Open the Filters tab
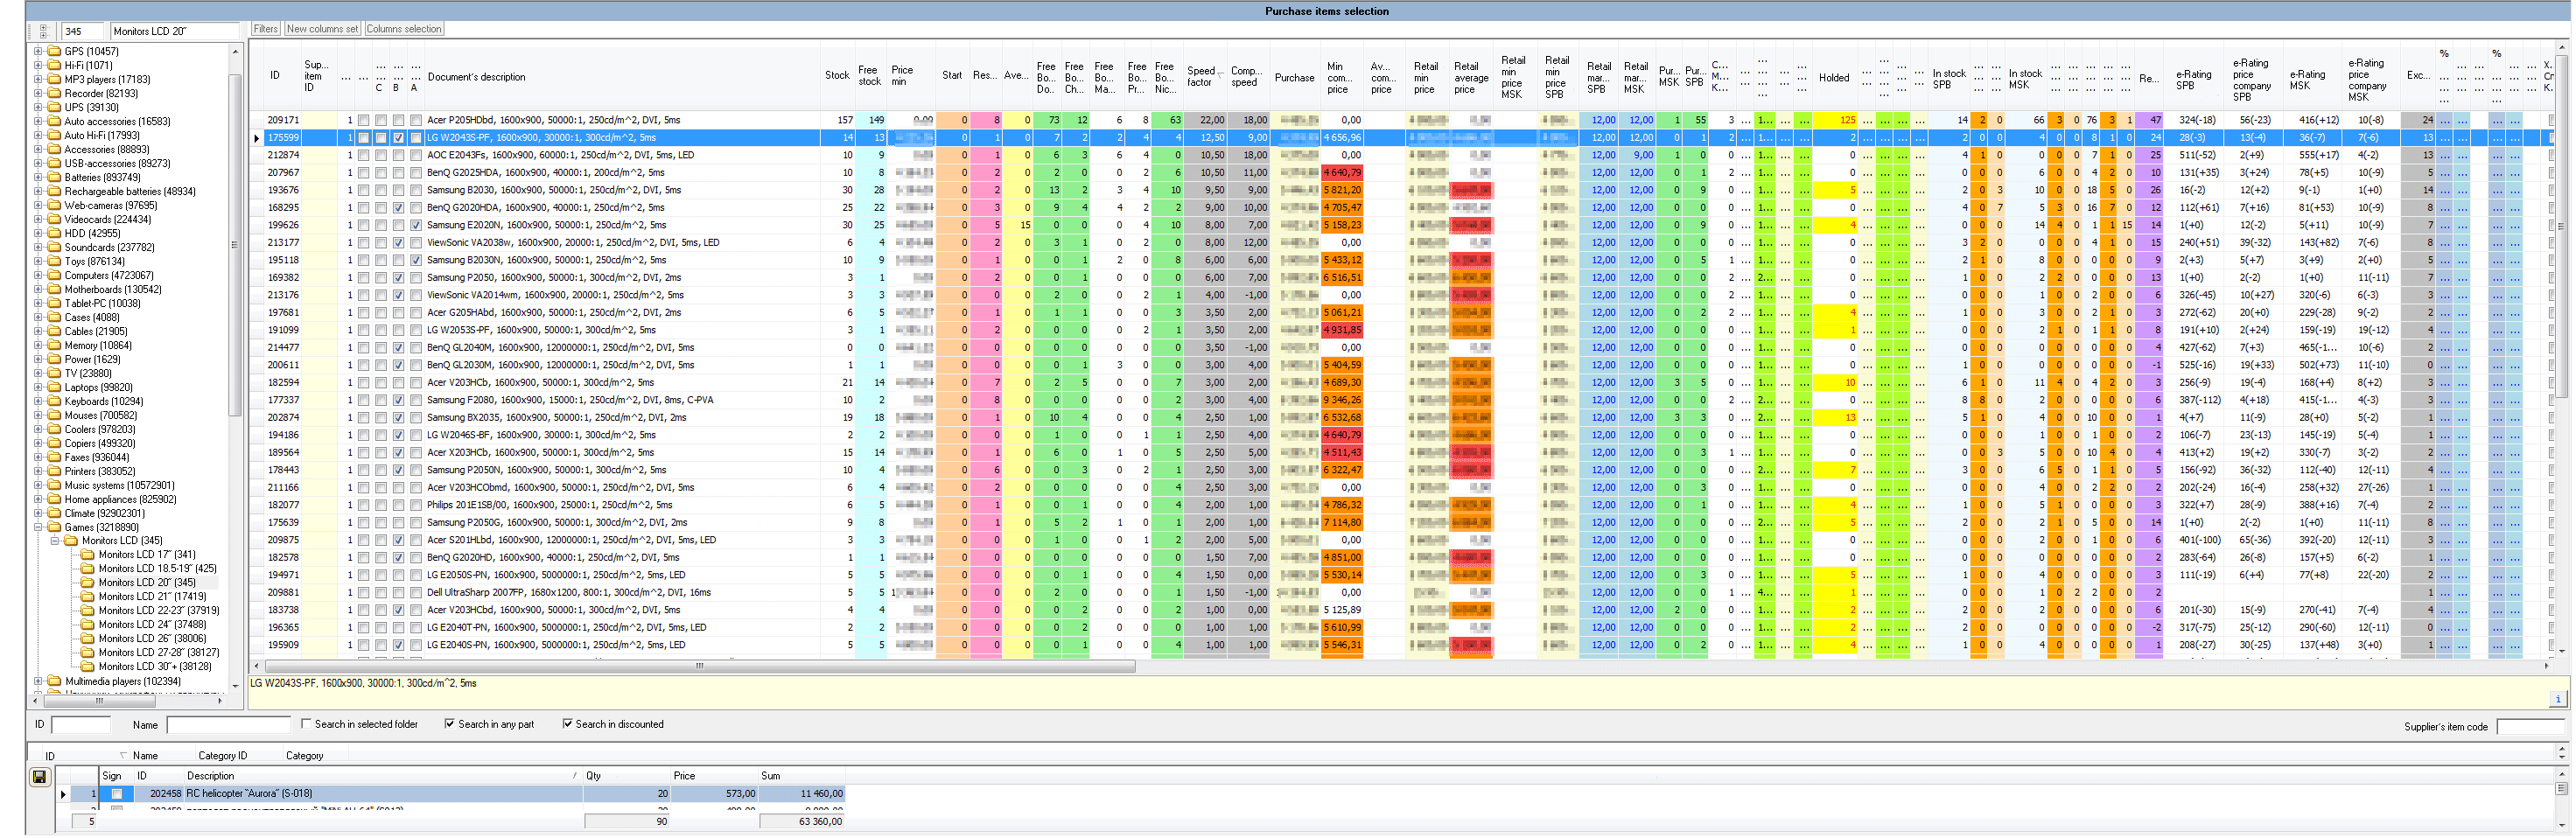Image resolution: width=2576 pixels, height=838 pixels. click(x=266, y=29)
